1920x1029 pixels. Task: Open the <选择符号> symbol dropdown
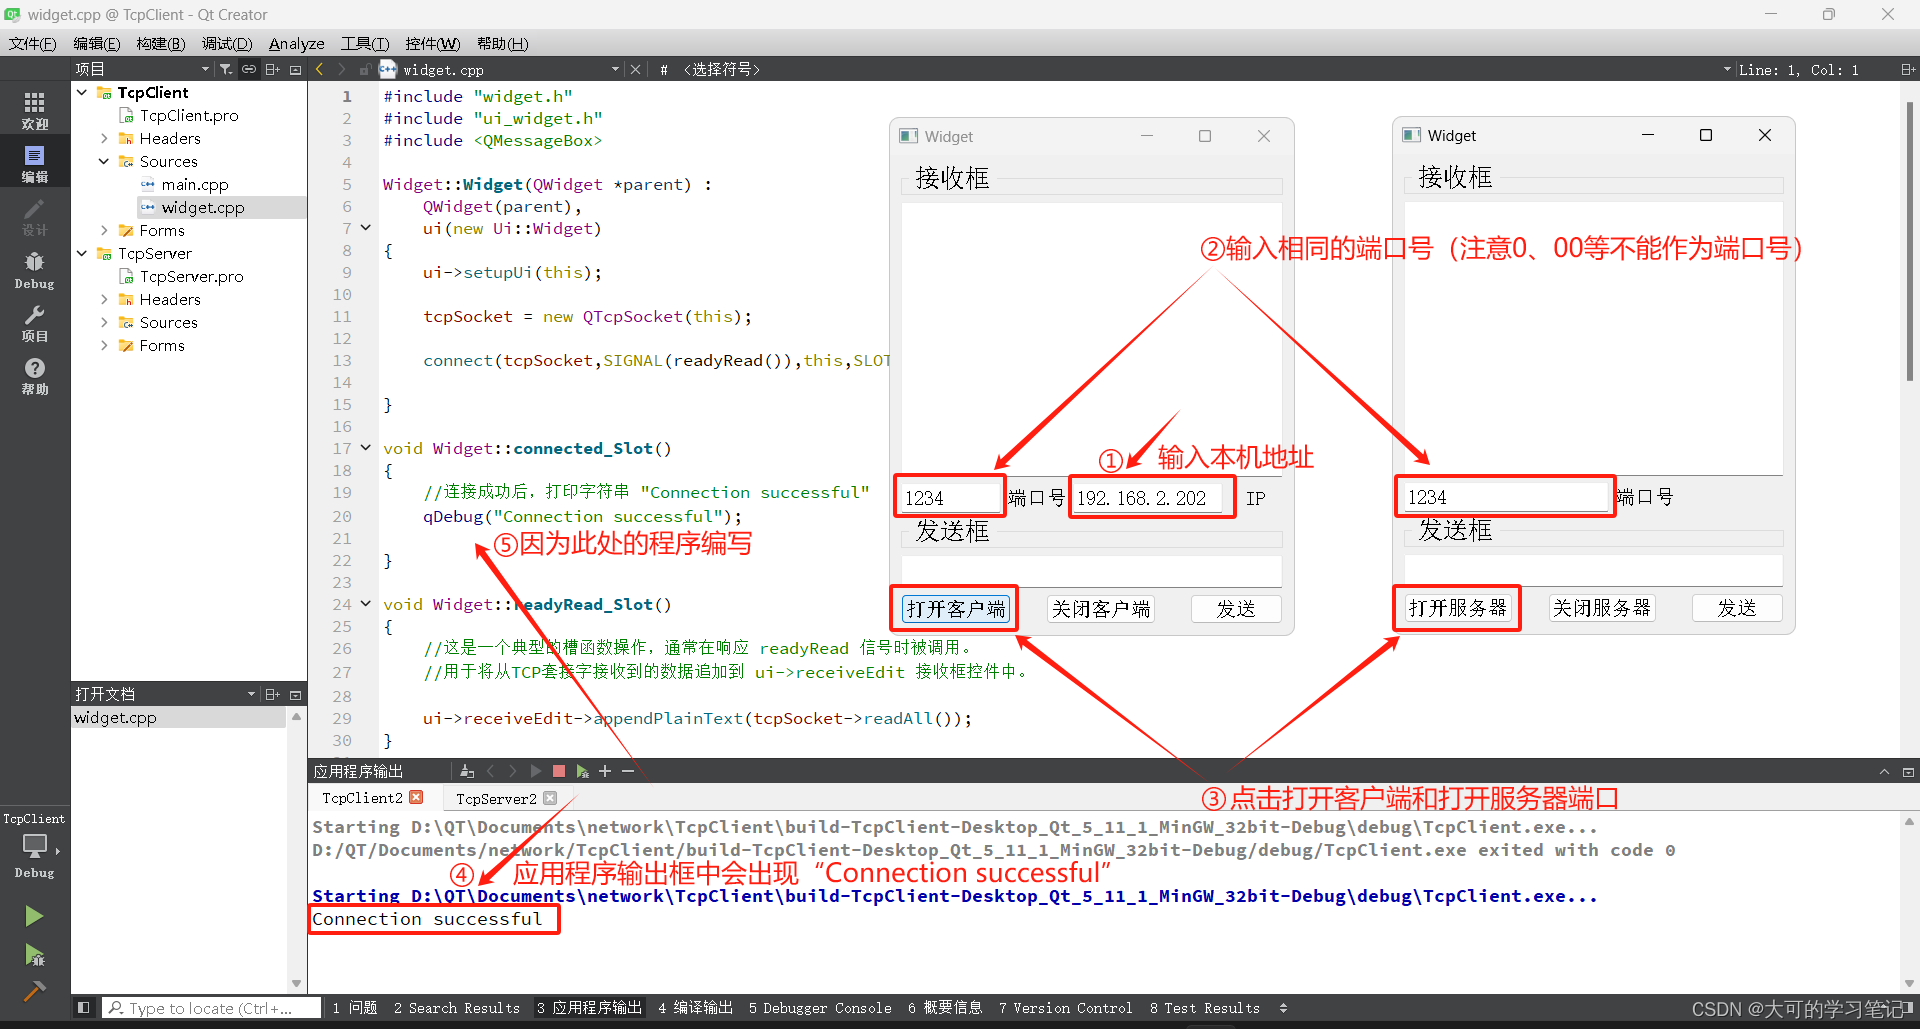coord(722,69)
